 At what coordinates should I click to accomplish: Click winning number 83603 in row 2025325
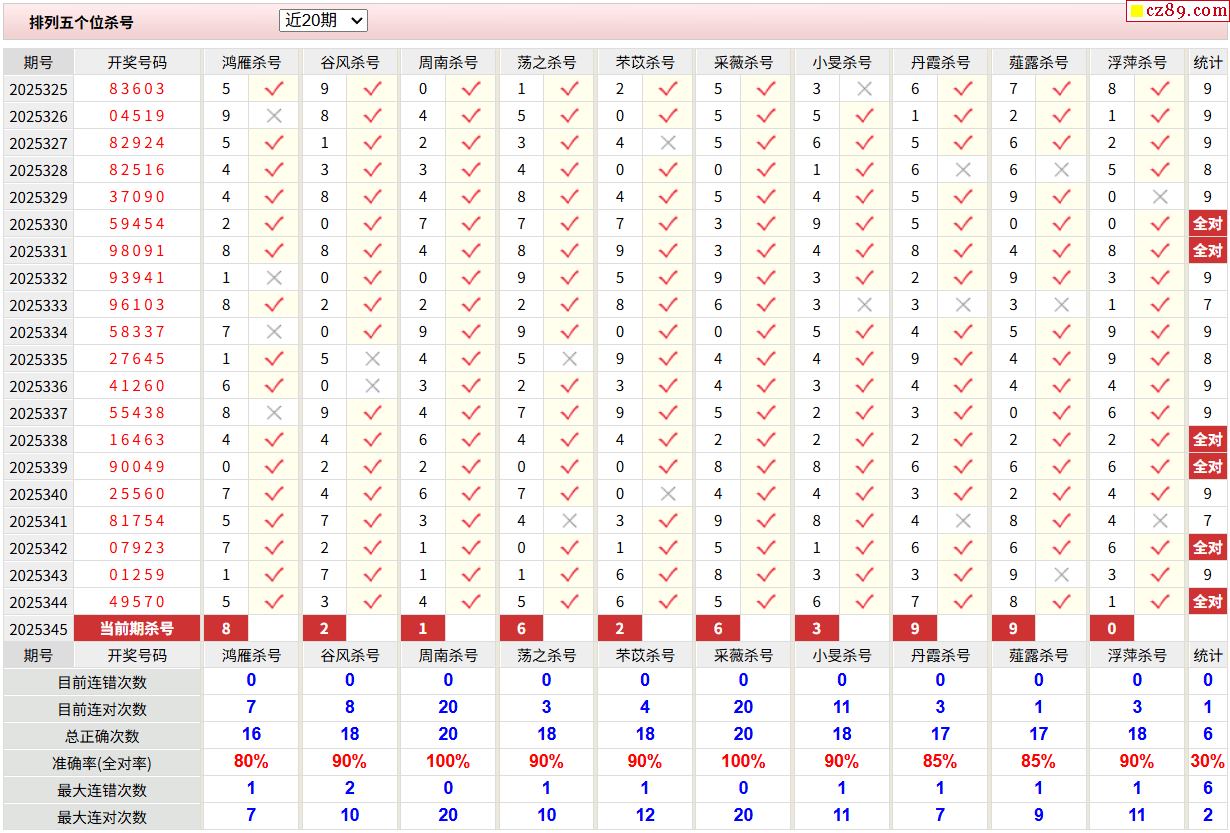coord(137,89)
